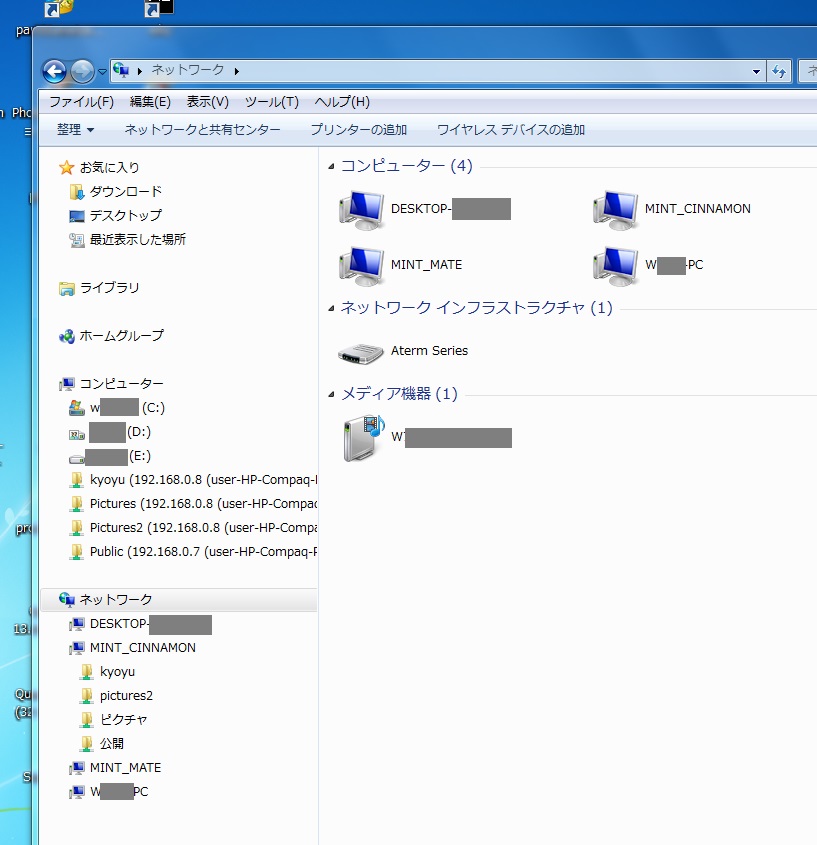Click プリンターの追加 in the toolbar
Image resolution: width=817 pixels, height=845 pixels.
[x=358, y=129]
